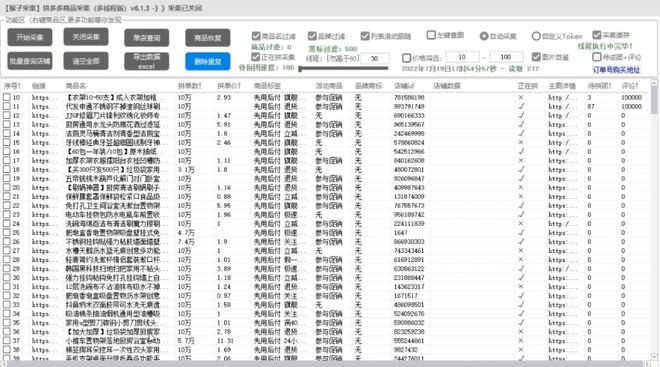Click the 商品恢复 button
This screenshot has width=660, height=367.
pos(208,37)
